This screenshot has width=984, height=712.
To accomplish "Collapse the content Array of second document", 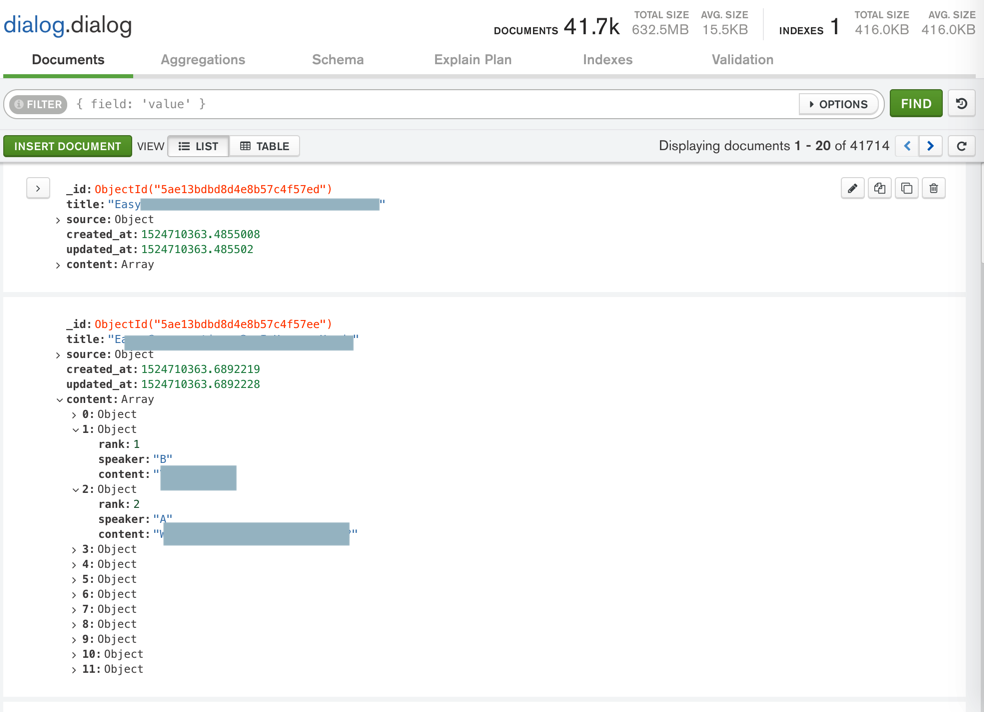I will point(59,400).
